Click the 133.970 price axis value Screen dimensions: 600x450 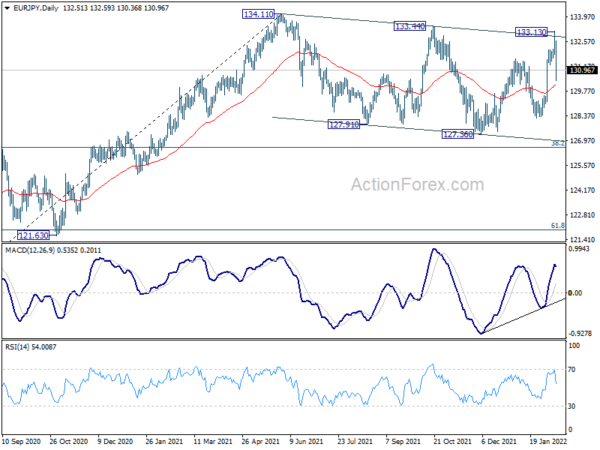pos(582,17)
